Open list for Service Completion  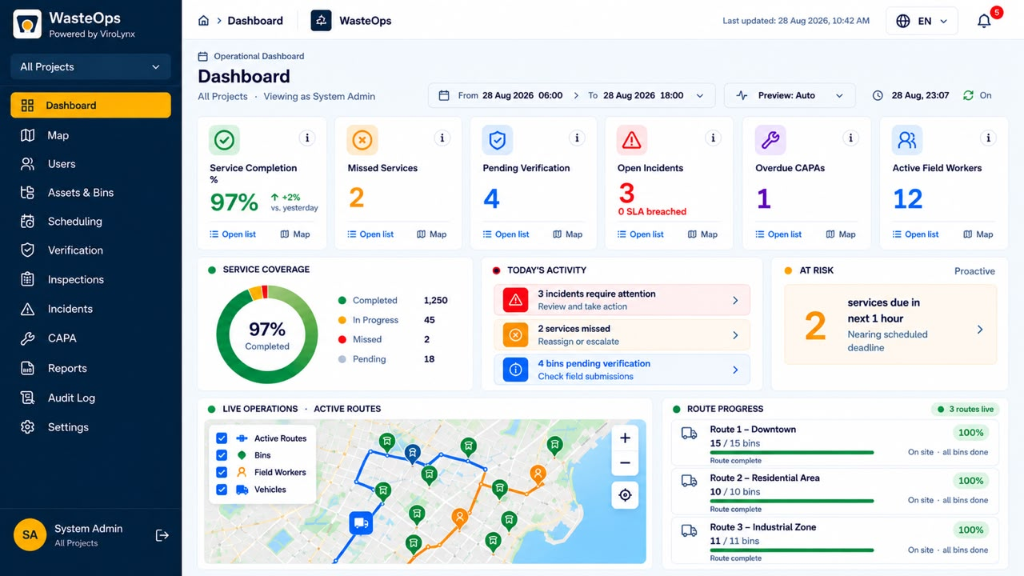[232, 234]
